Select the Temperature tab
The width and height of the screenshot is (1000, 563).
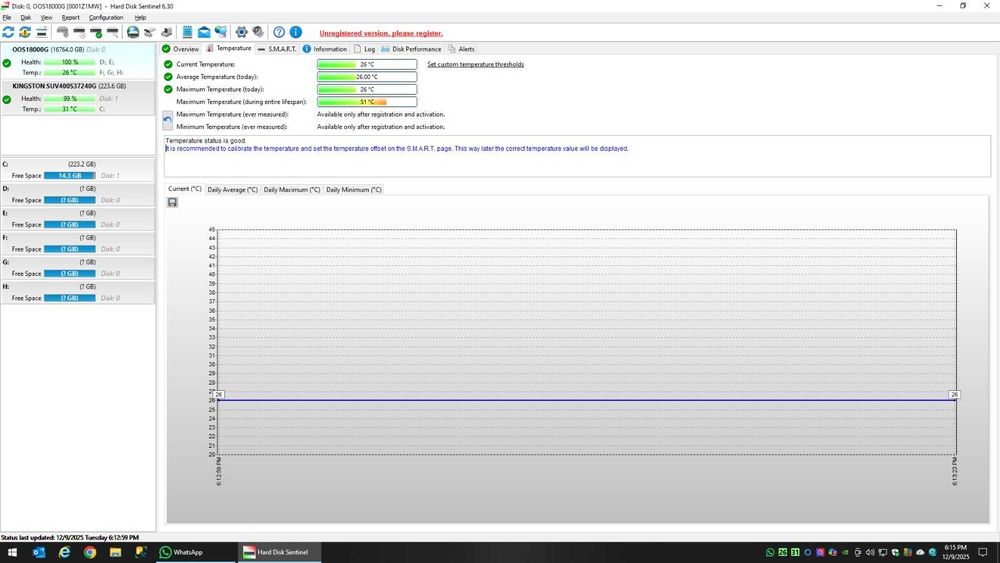[229, 48]
